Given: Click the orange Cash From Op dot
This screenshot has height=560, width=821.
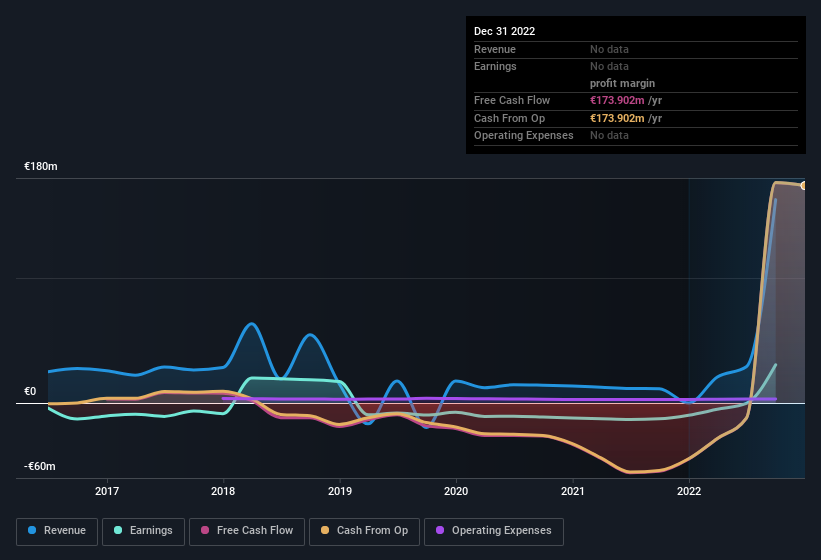Looking at the screenshot, I should tap(325, 530).
